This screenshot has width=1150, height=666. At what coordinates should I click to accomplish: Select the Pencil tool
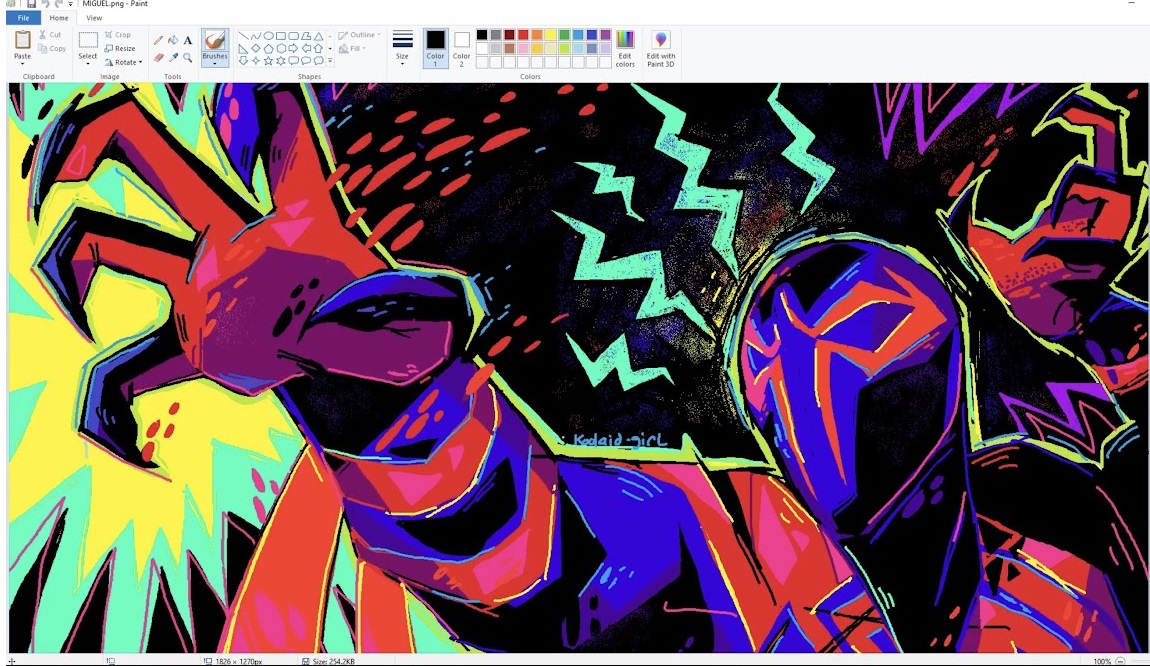pyautogui.click(x=158, y=40)
